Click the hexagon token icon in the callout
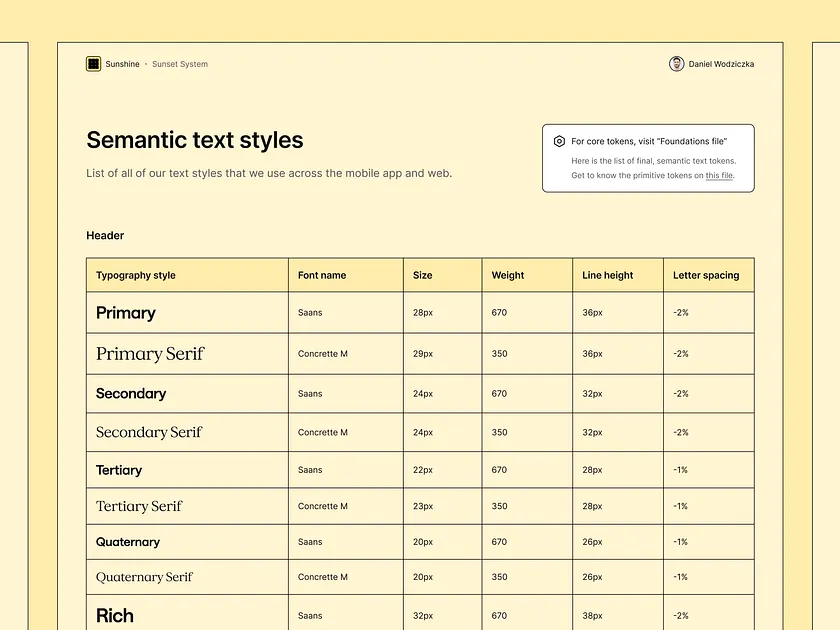 tap(557, 141)
